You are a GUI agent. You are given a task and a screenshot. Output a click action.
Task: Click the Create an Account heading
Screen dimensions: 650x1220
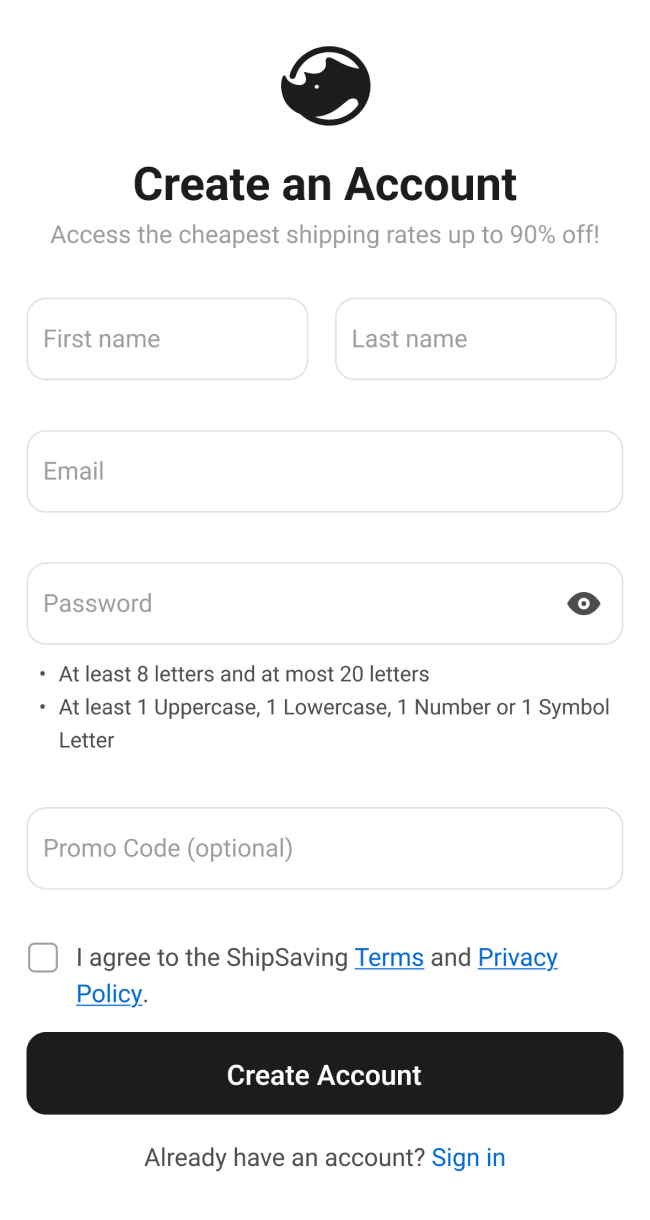coord(325,184)
